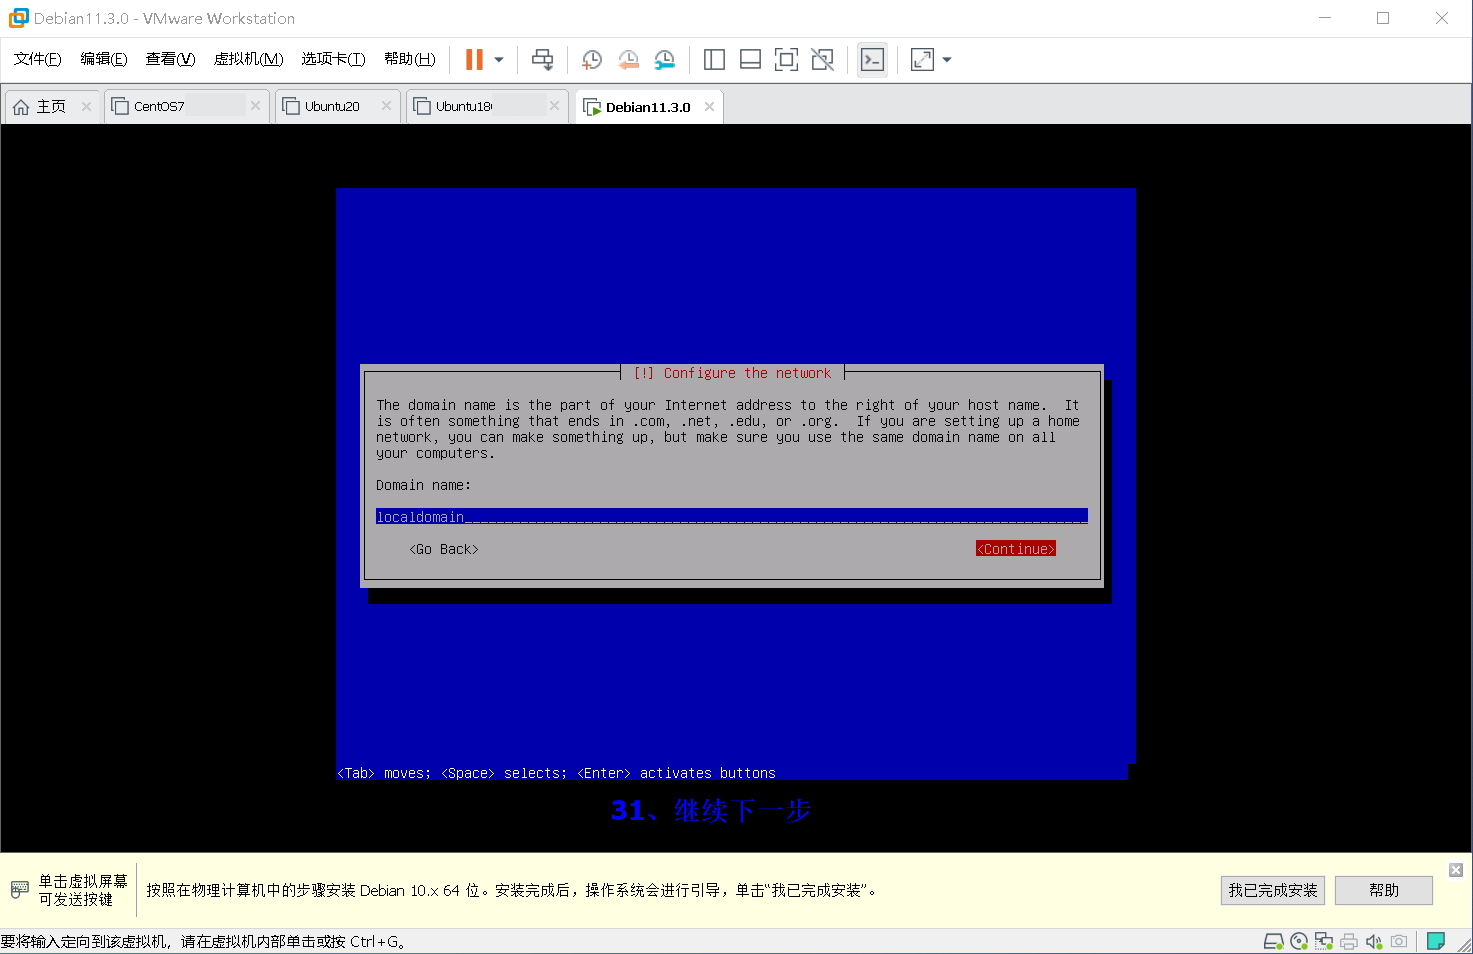Click the 帮助 button in the install bar
This screenshot has width=1473, height=954.
pos(1384,890)
